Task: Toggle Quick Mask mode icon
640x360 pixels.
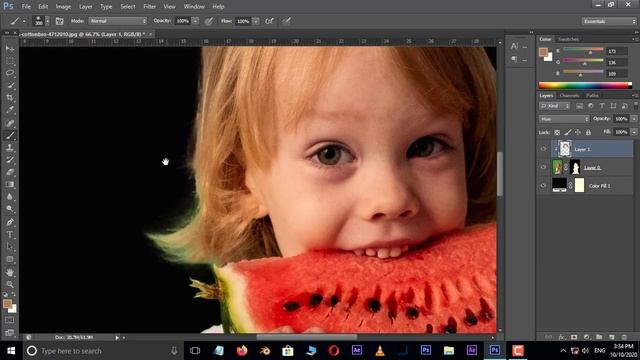Action: 10,320
